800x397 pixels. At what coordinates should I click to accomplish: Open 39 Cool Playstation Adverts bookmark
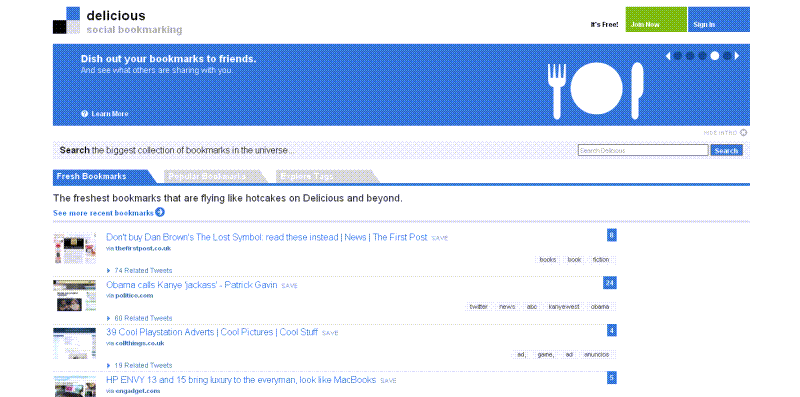pyautogui.click(x=212, y=332)
